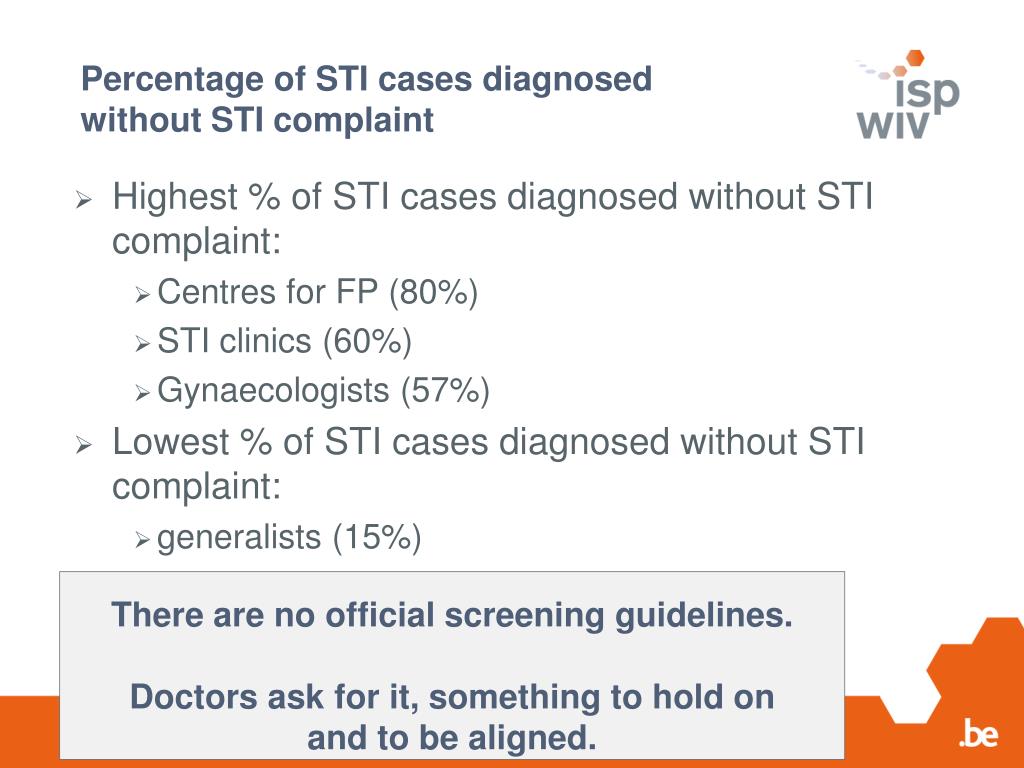The width and height of the screenshot is (1024, 768).
Task: Click arrow bullet beside Gynaecologists
Action: pos(143,393)
